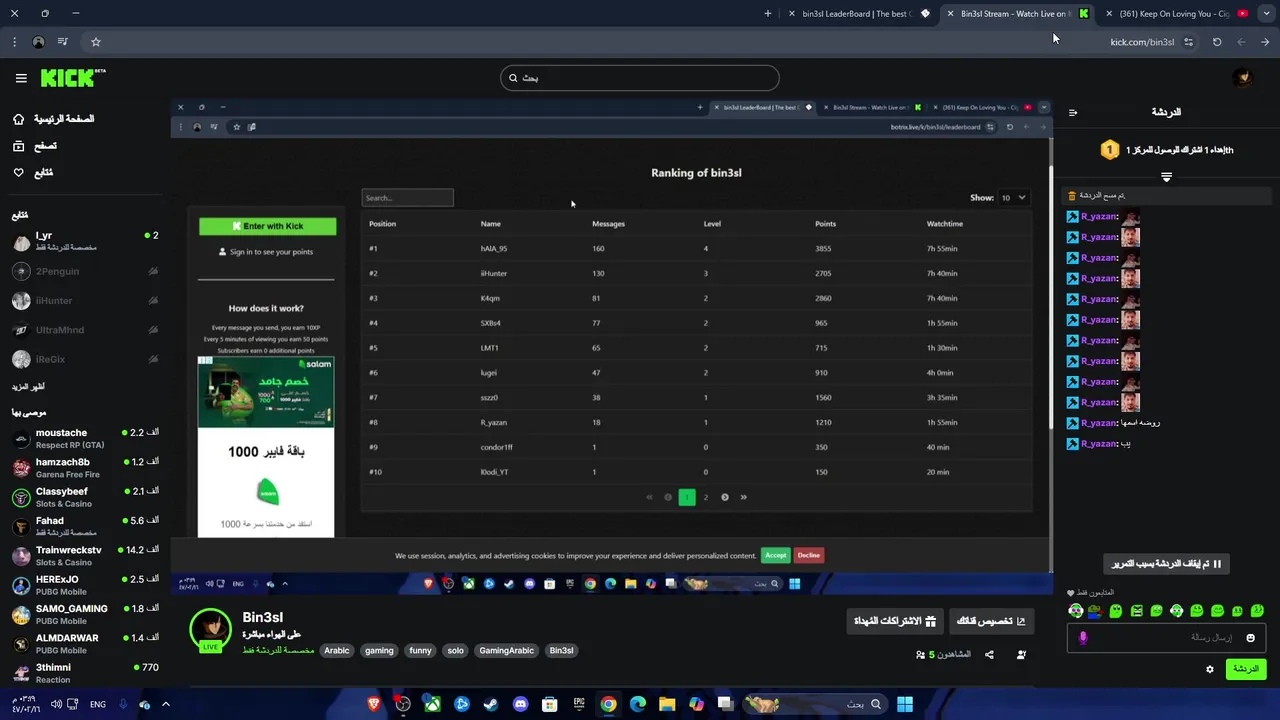Click the chat message input field
The width and height of the screenshot is (1280, 720).
click(1166, 638)
